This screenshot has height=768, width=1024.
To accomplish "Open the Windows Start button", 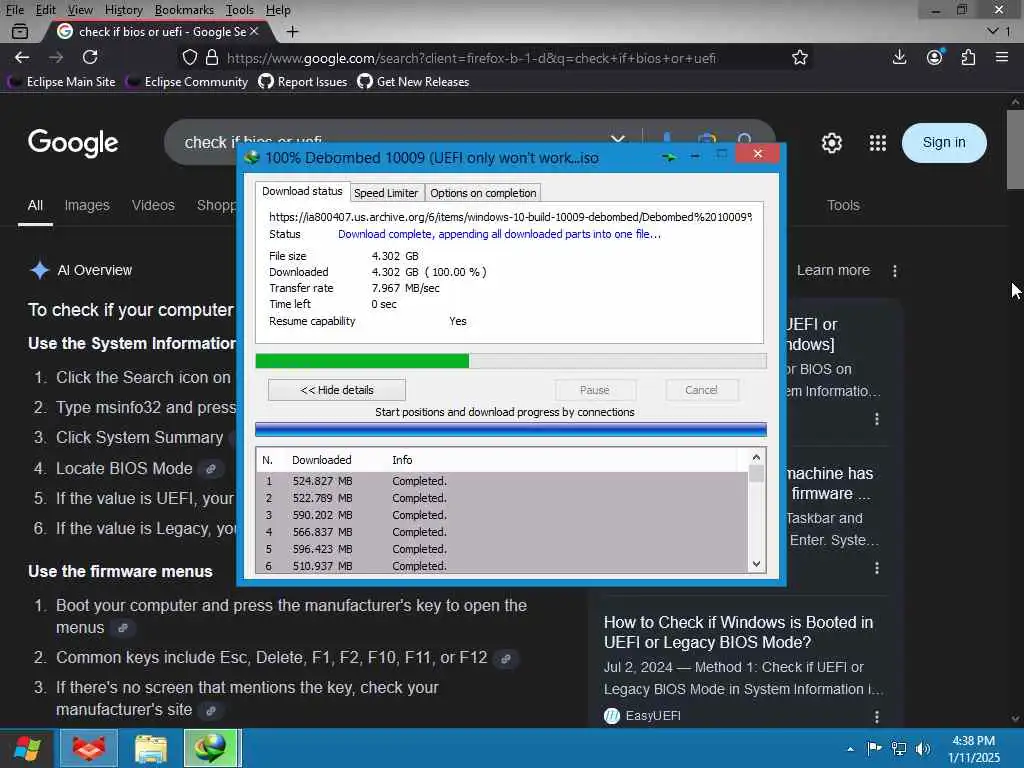I will 26,748.
